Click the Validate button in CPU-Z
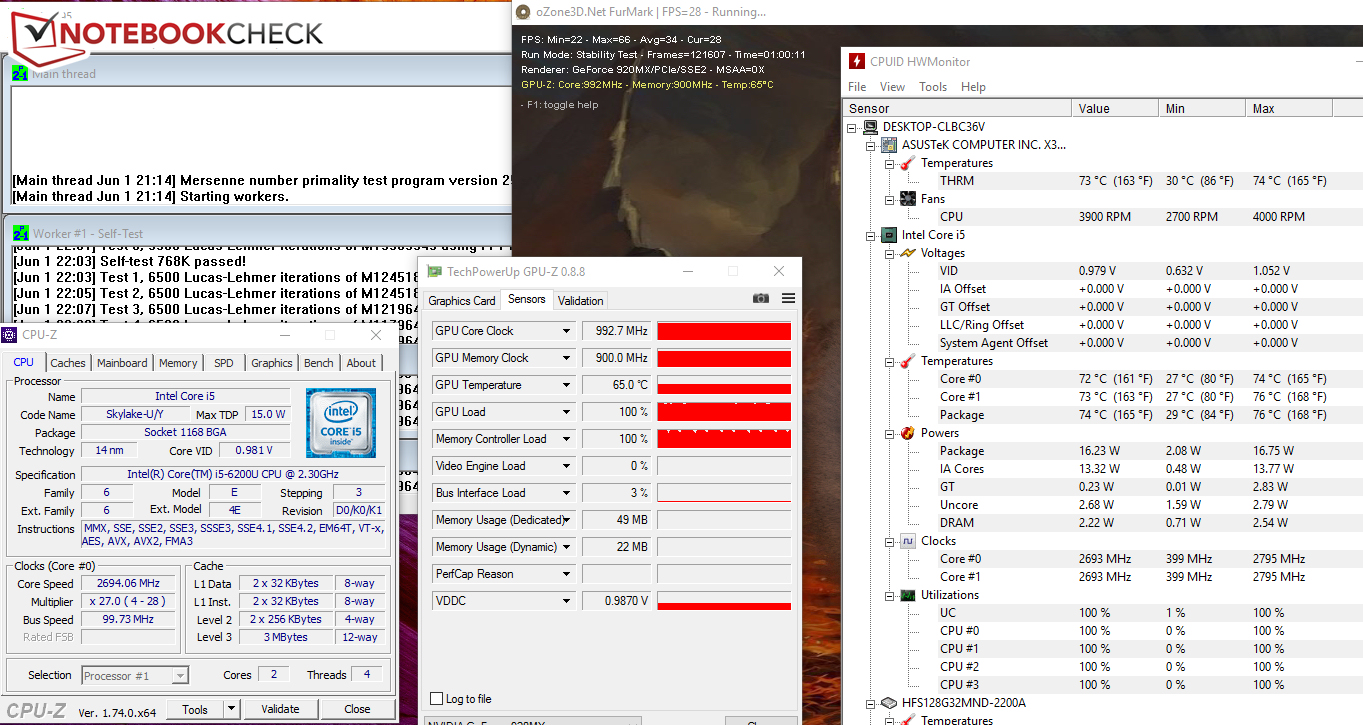This screenshot has height=725, width=1363. tap(280, 709)
